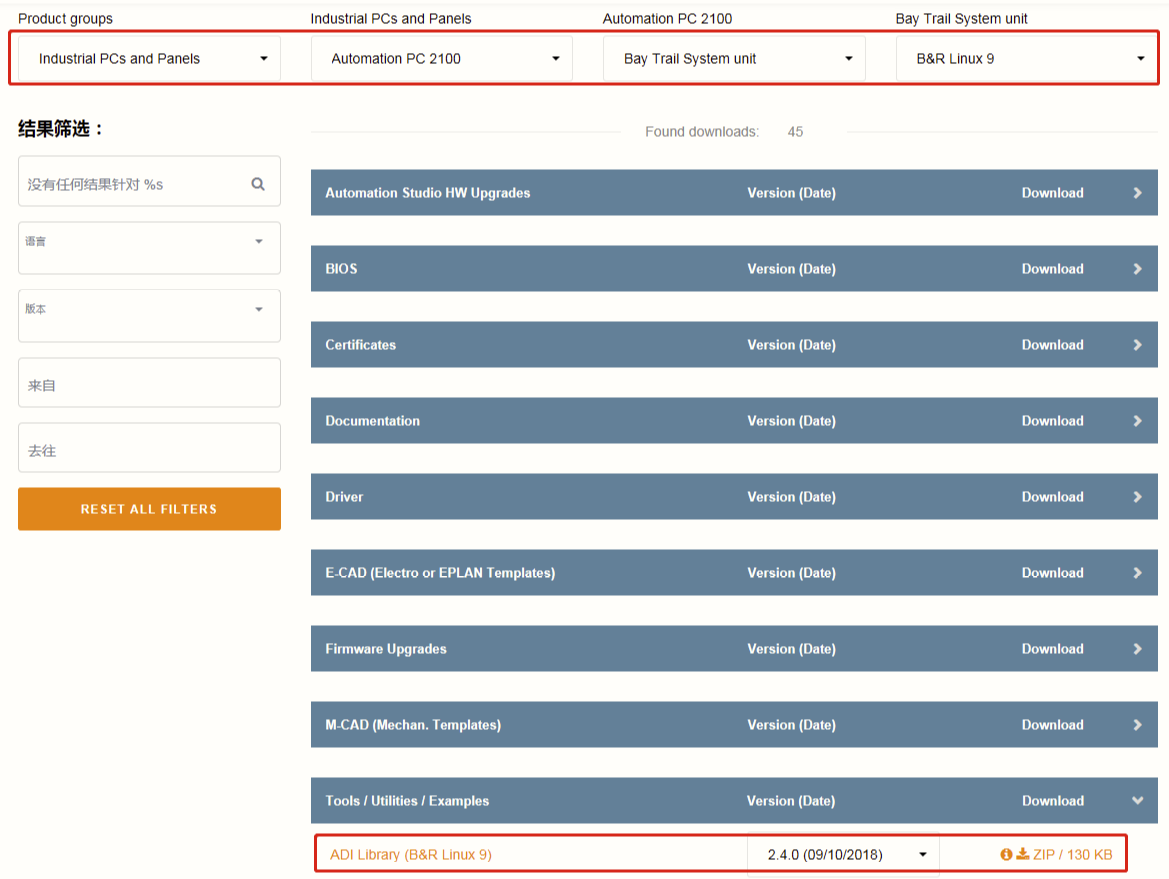Open the Automation PC 2100 dropdown
The width and height of the screenshot is (1169, 879).
click(441, 58)
